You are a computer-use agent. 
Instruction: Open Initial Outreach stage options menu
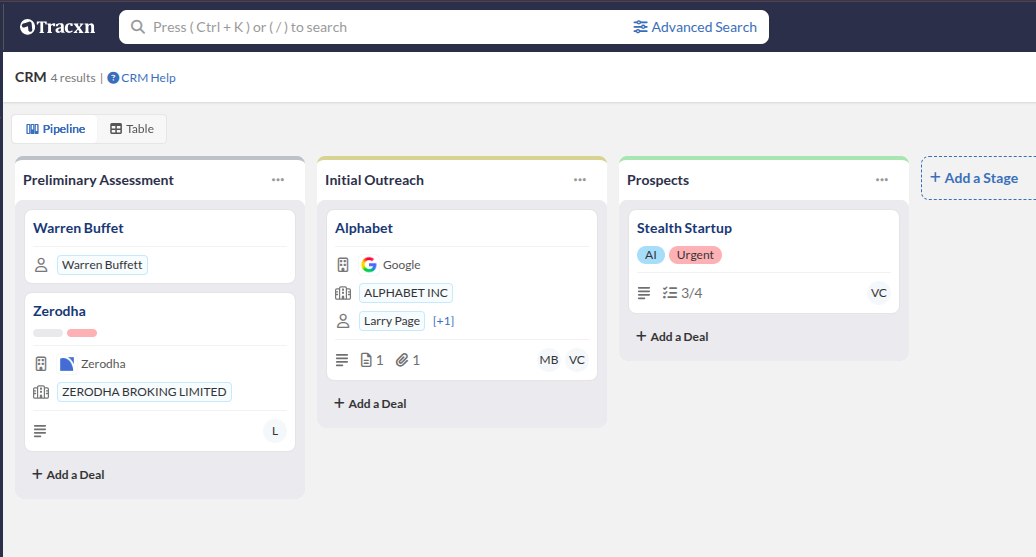click(580, 180)
